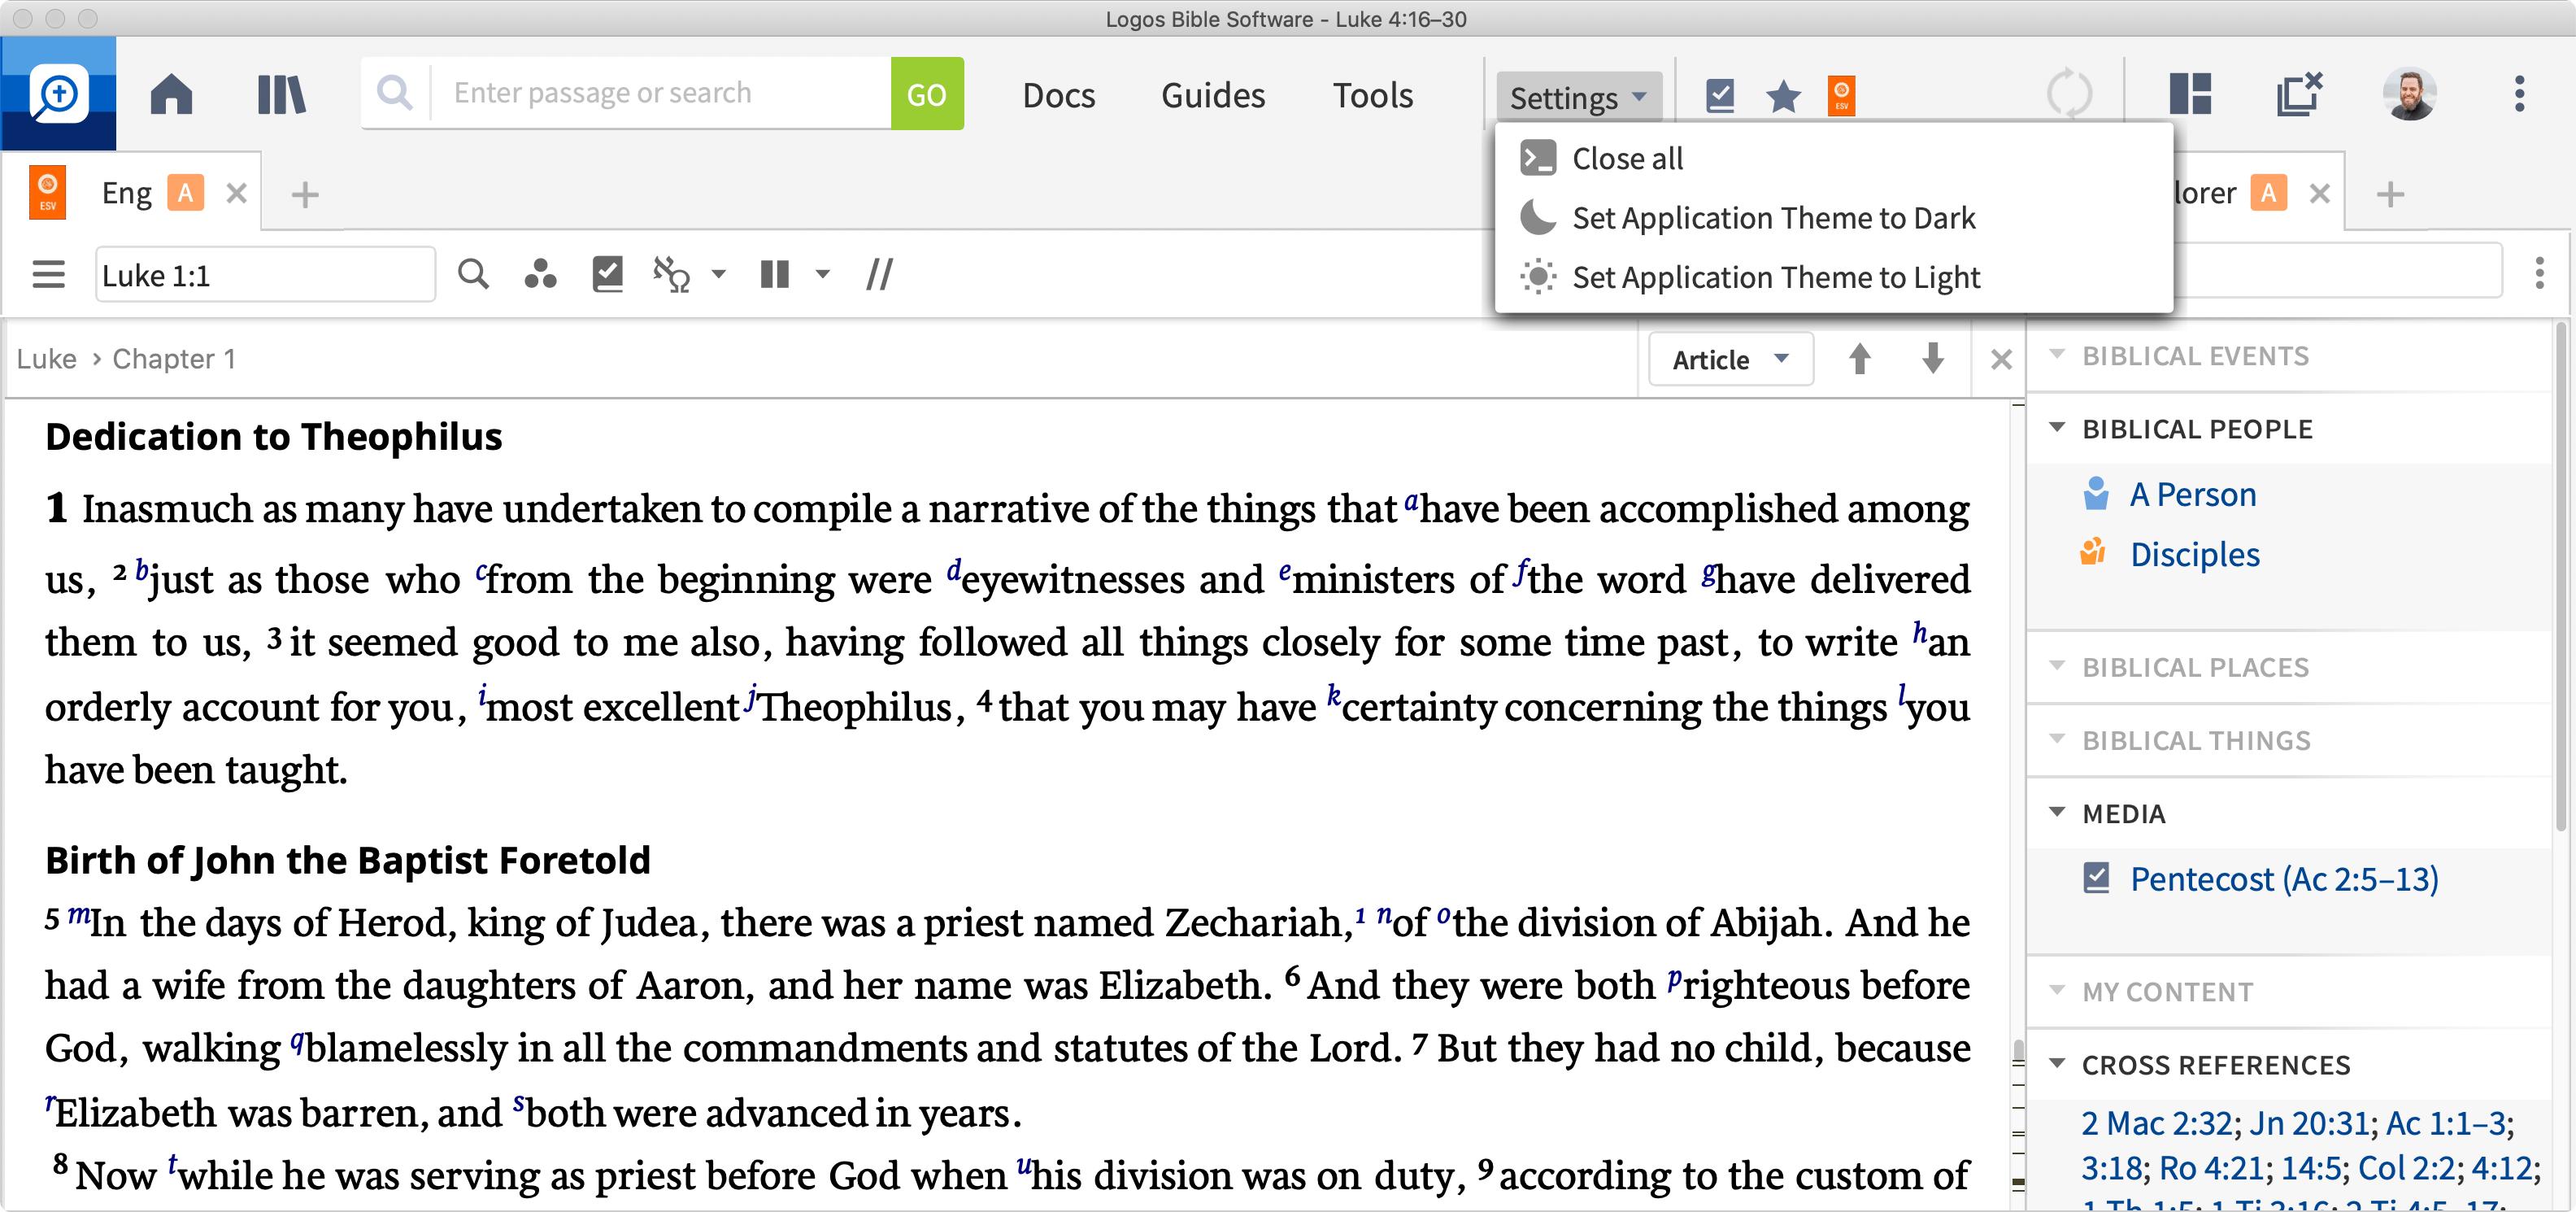Screen dimensions: 2576x1212
Task: Click the checkmark shortcut icon in toolbar
Action: 1720,96
